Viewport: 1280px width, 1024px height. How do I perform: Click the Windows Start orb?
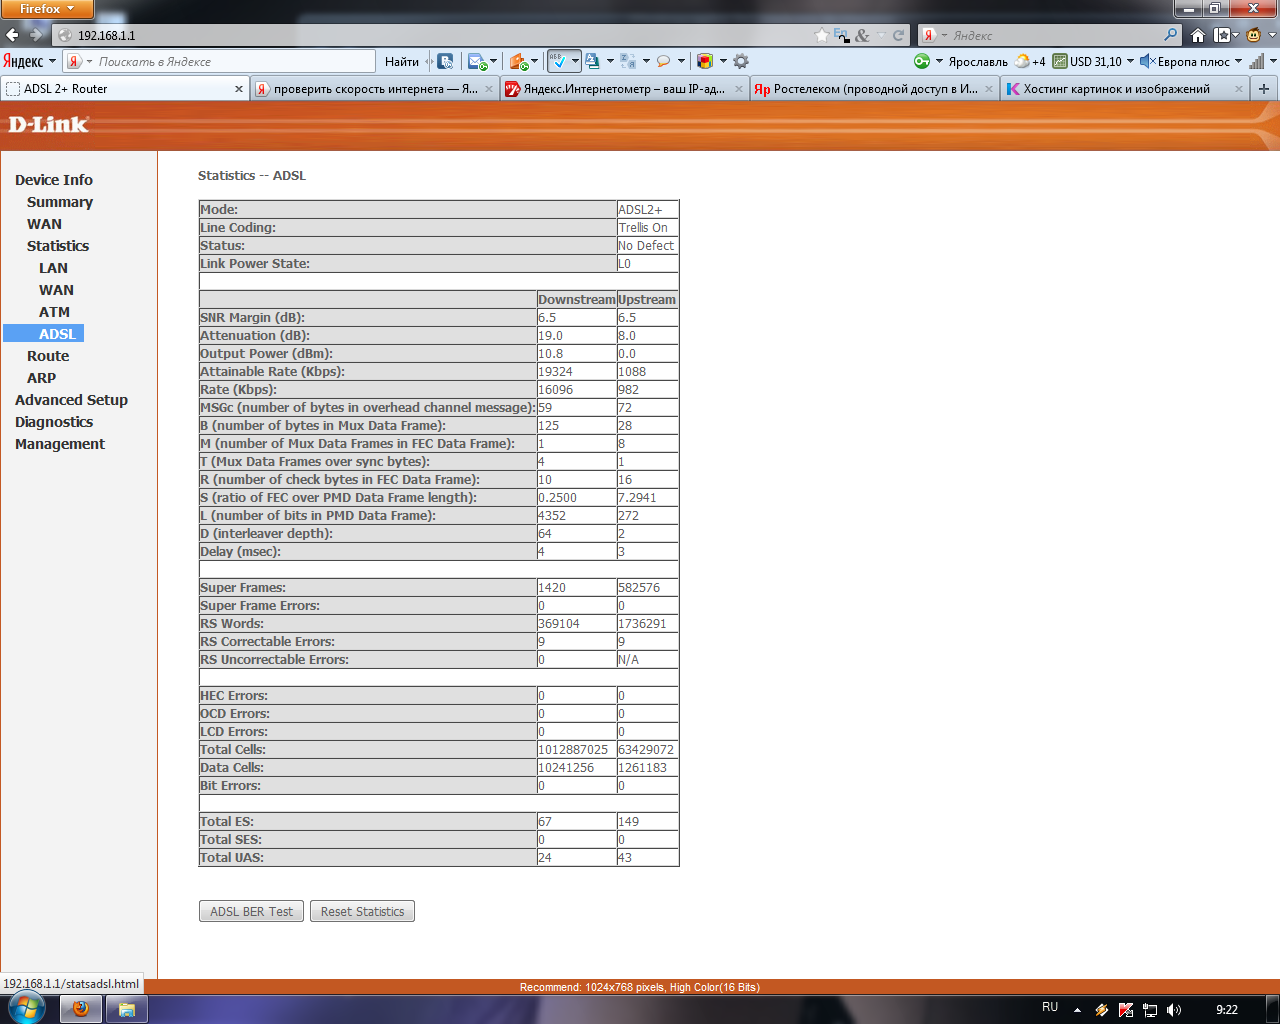pyautogui.click(x=26, y=1008)
